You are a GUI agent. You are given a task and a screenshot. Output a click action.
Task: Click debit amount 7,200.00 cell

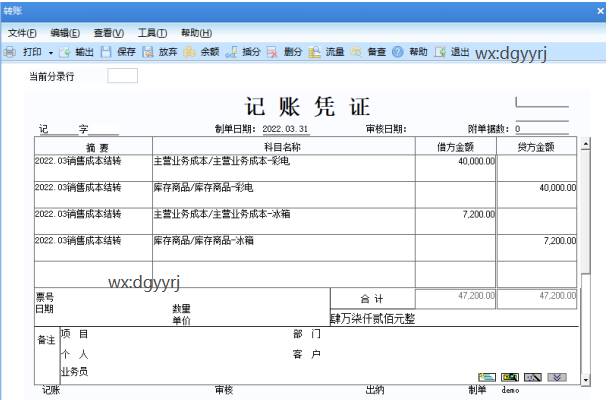click(456, 221)
